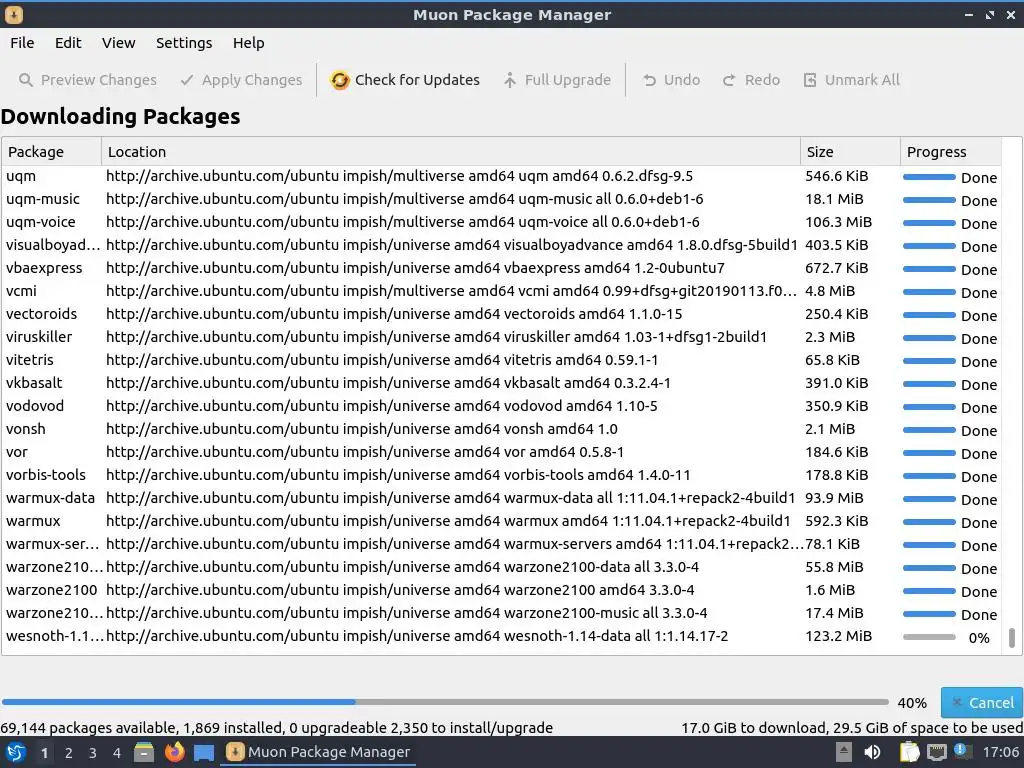
Task: Switch to virtual desktop 4
Action: click(117, 753)
